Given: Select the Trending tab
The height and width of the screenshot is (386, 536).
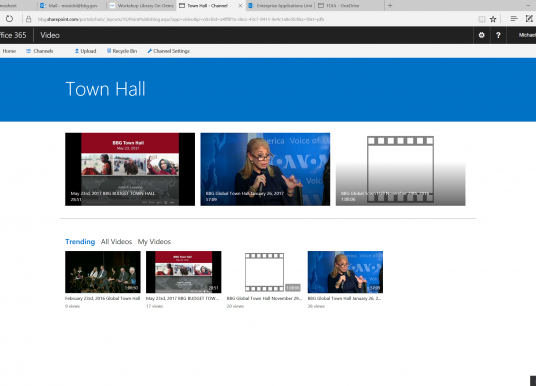Looking at the screenshot, I should (x=80, y=242).
